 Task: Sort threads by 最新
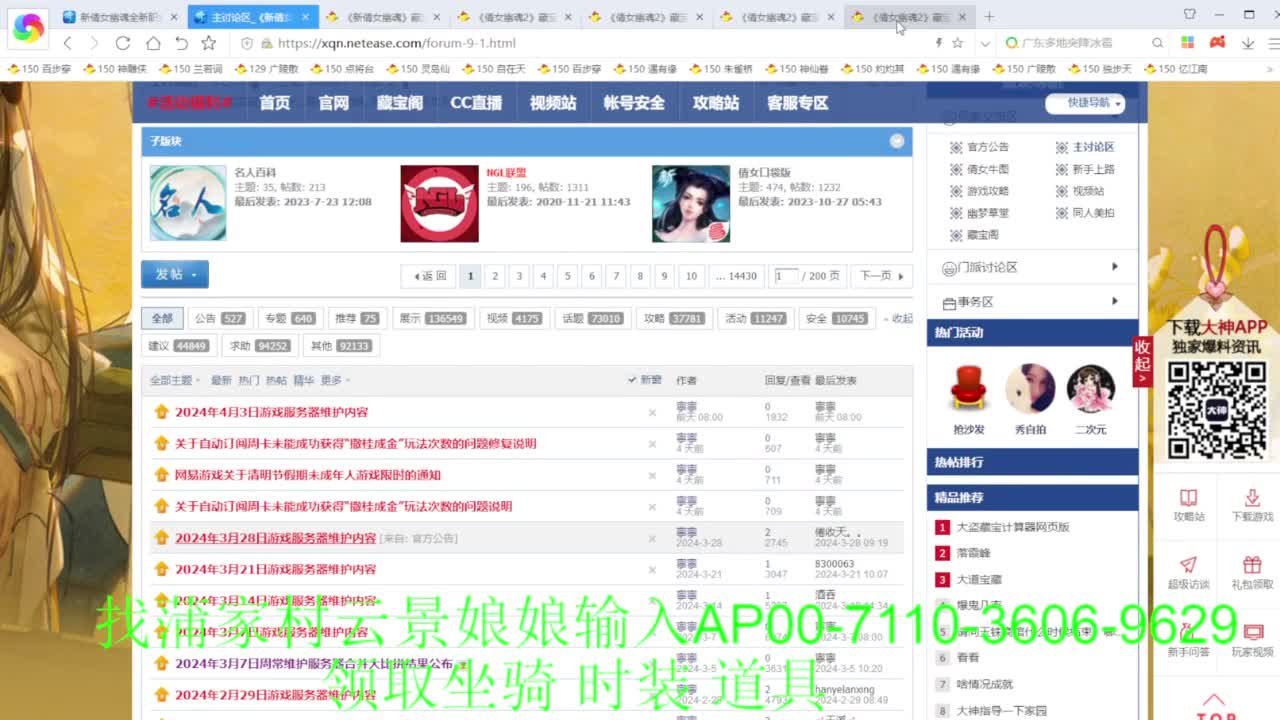point(221,380)
